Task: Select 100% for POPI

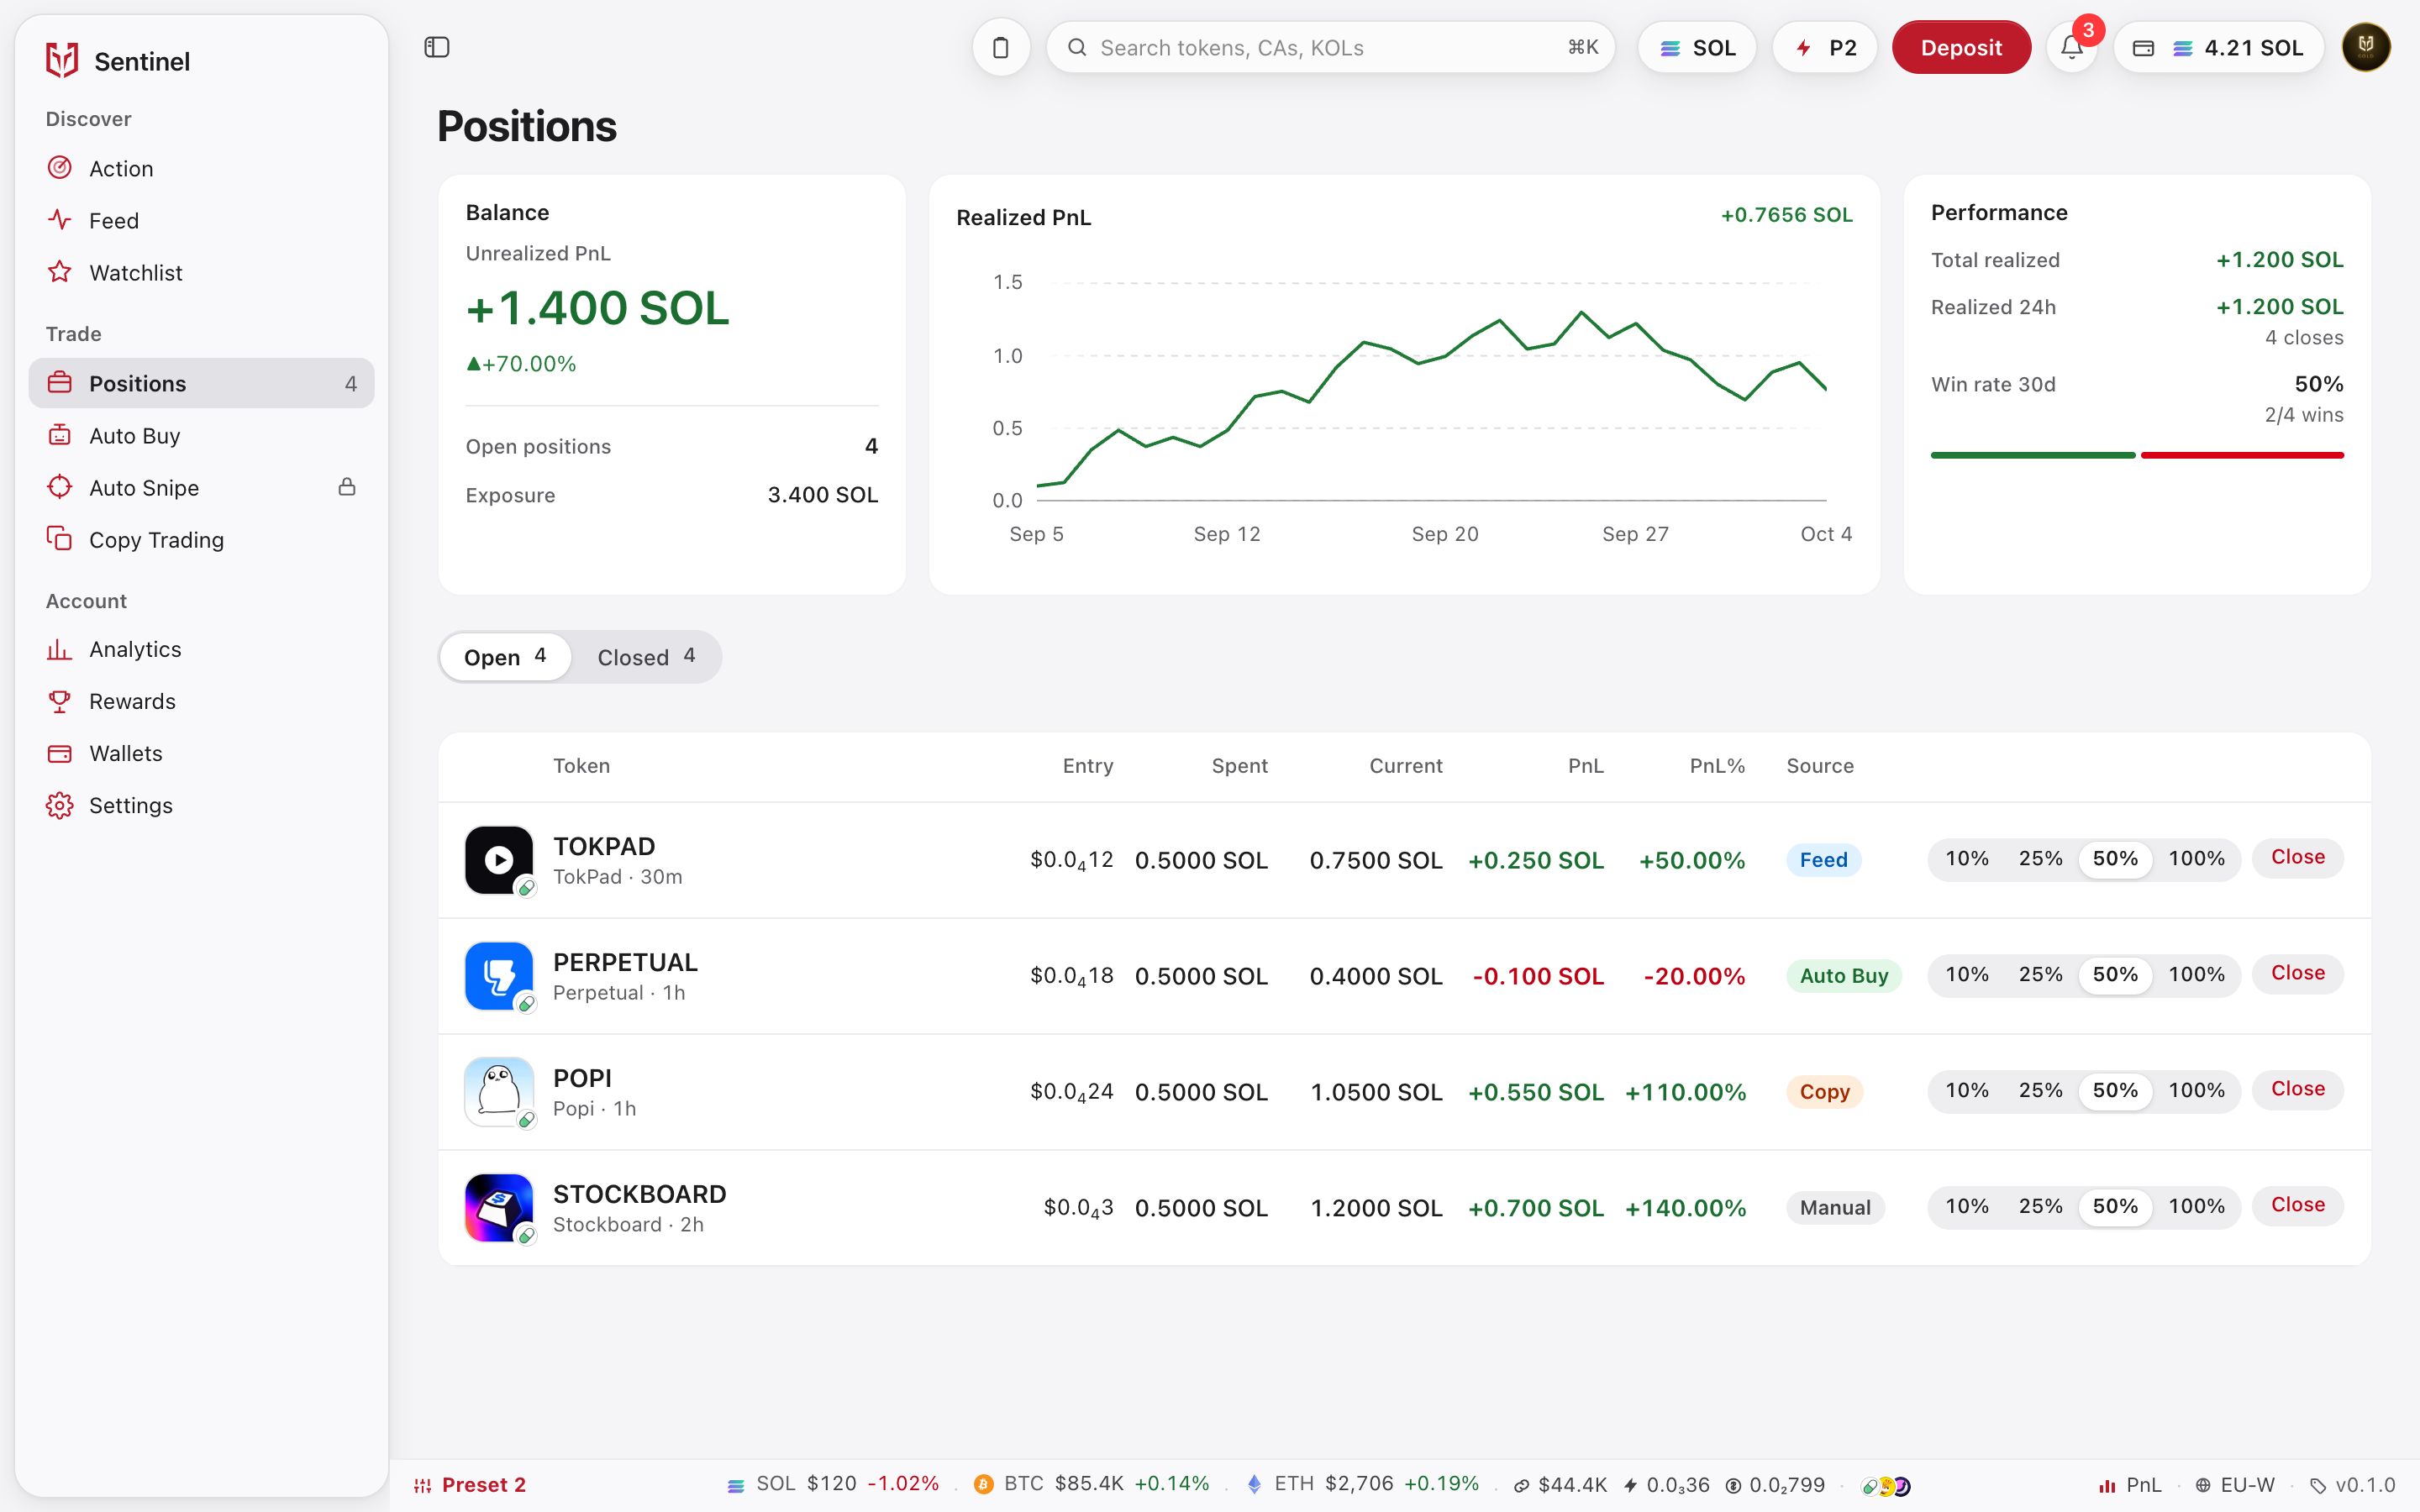Action: click(2196, 1091)
